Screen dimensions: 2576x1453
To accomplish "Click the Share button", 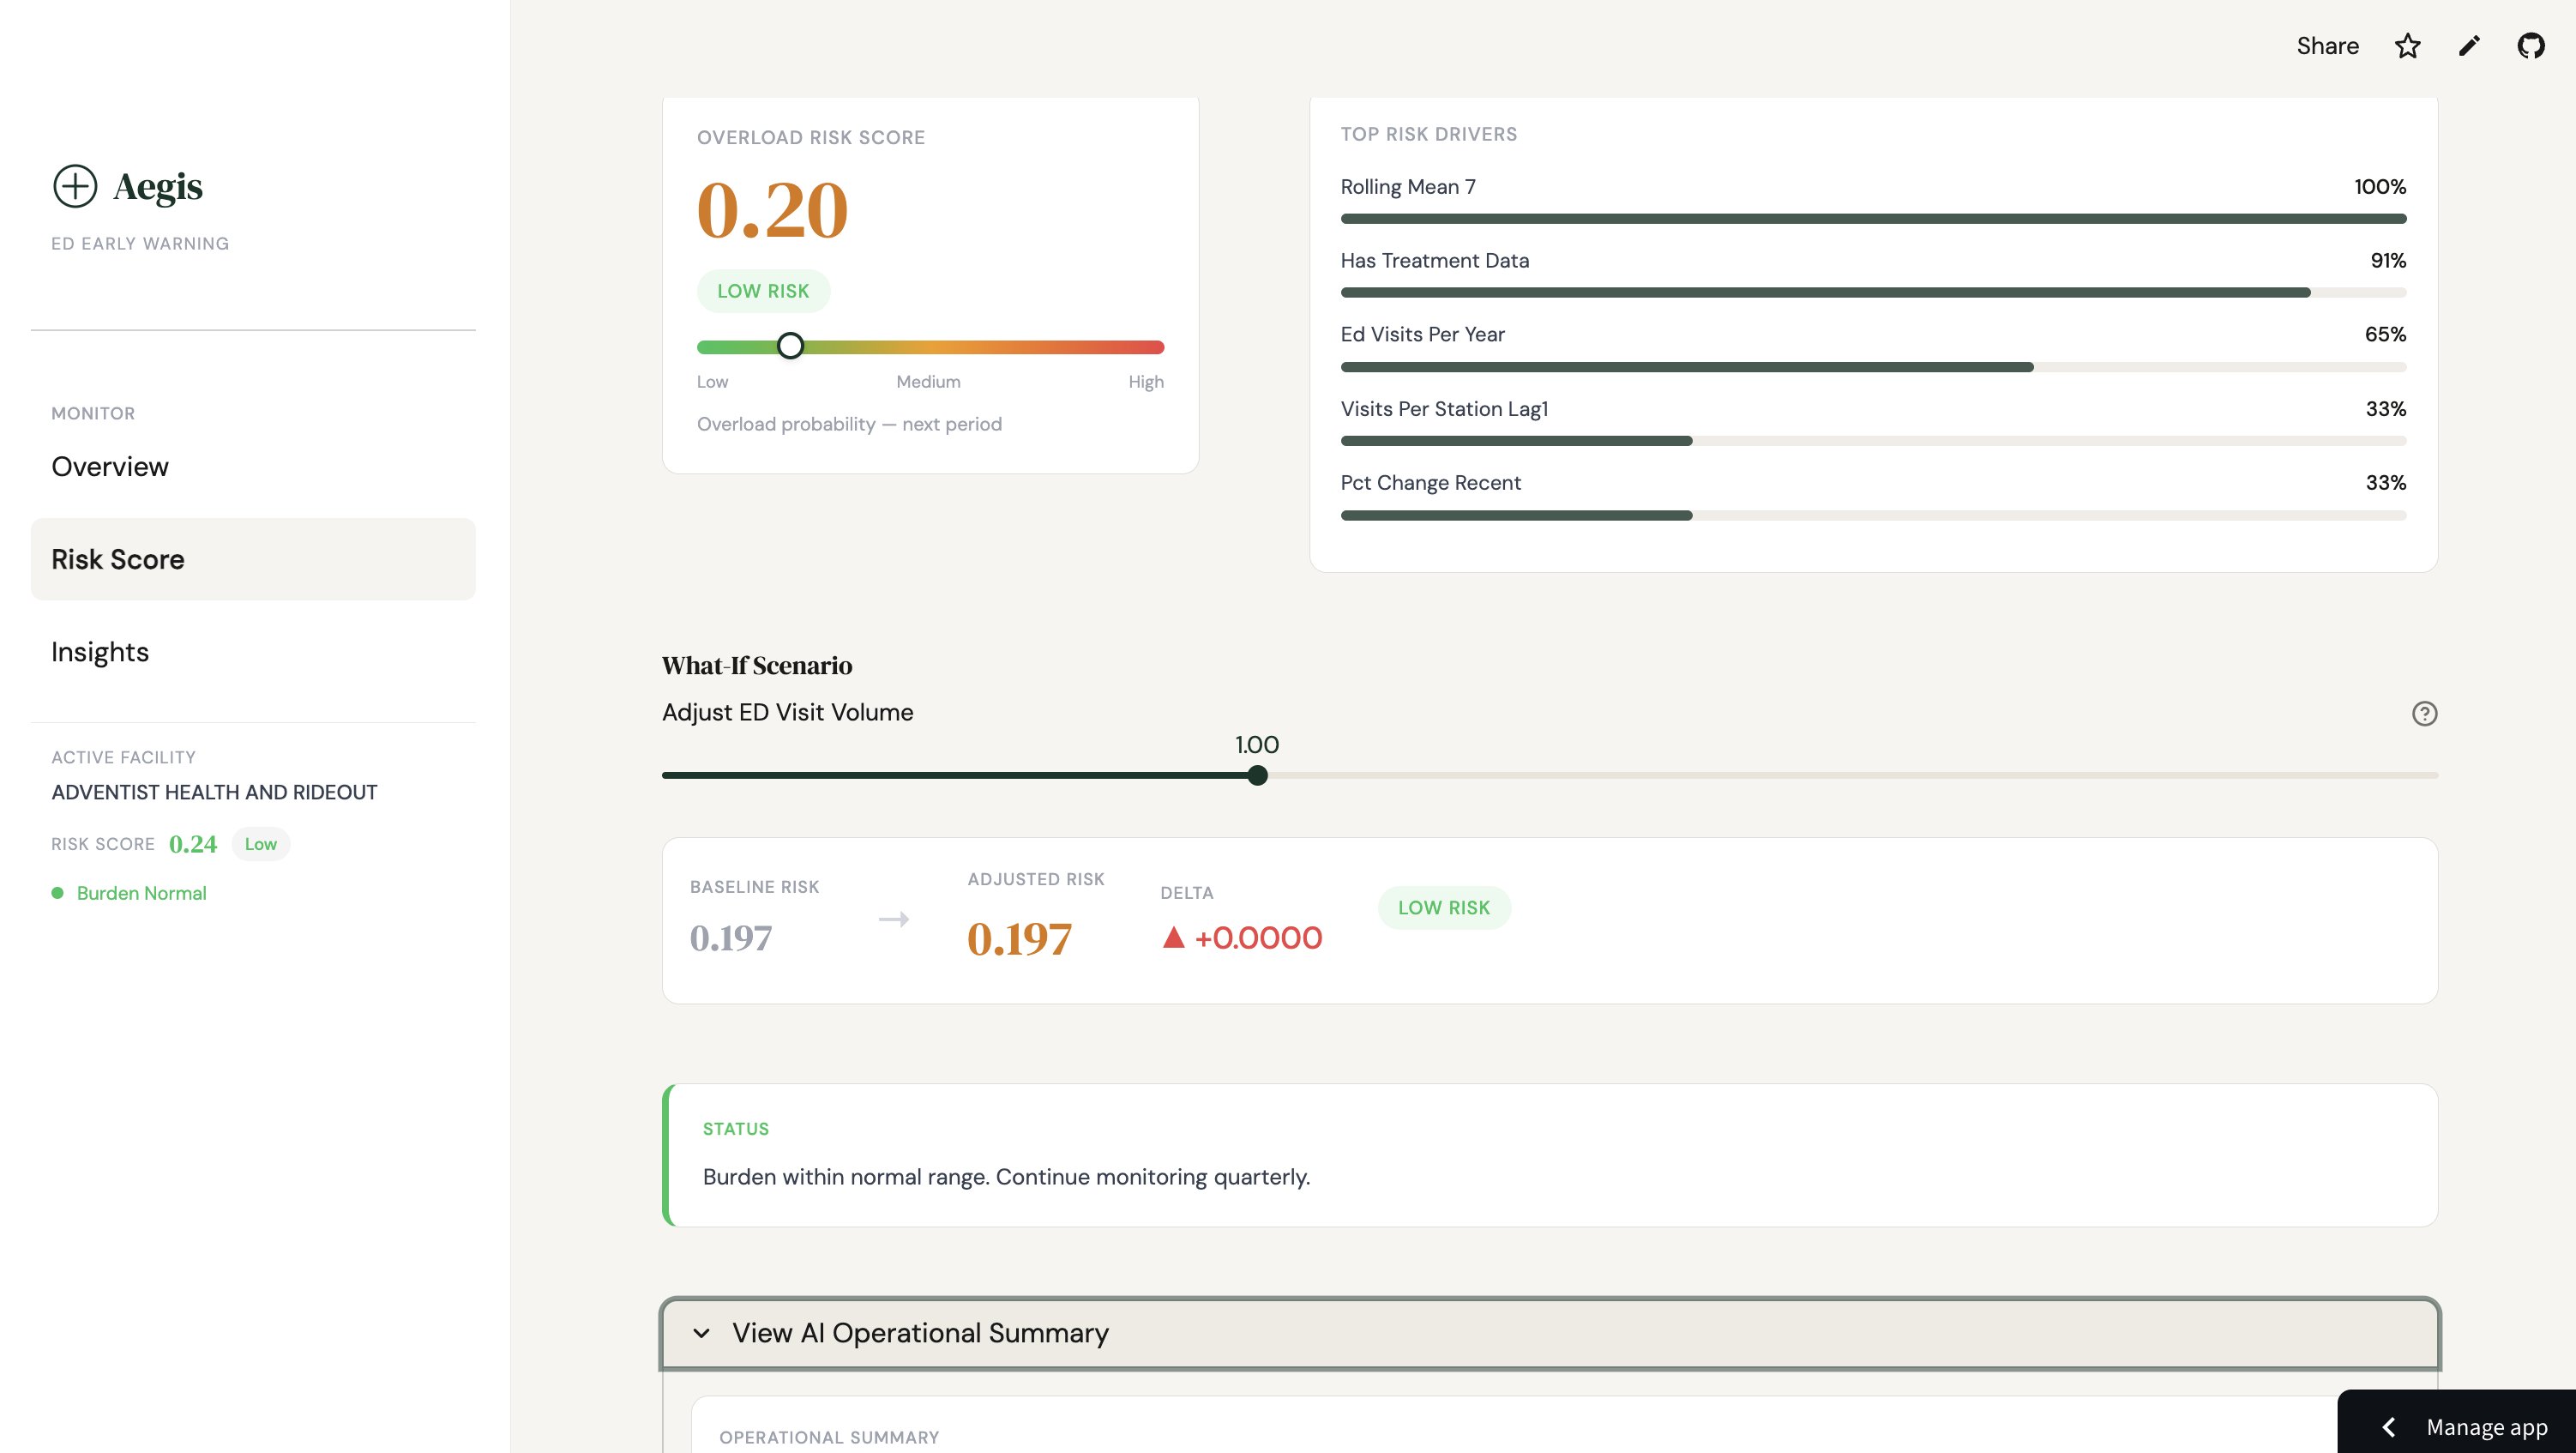I will tap(2327, 46).
